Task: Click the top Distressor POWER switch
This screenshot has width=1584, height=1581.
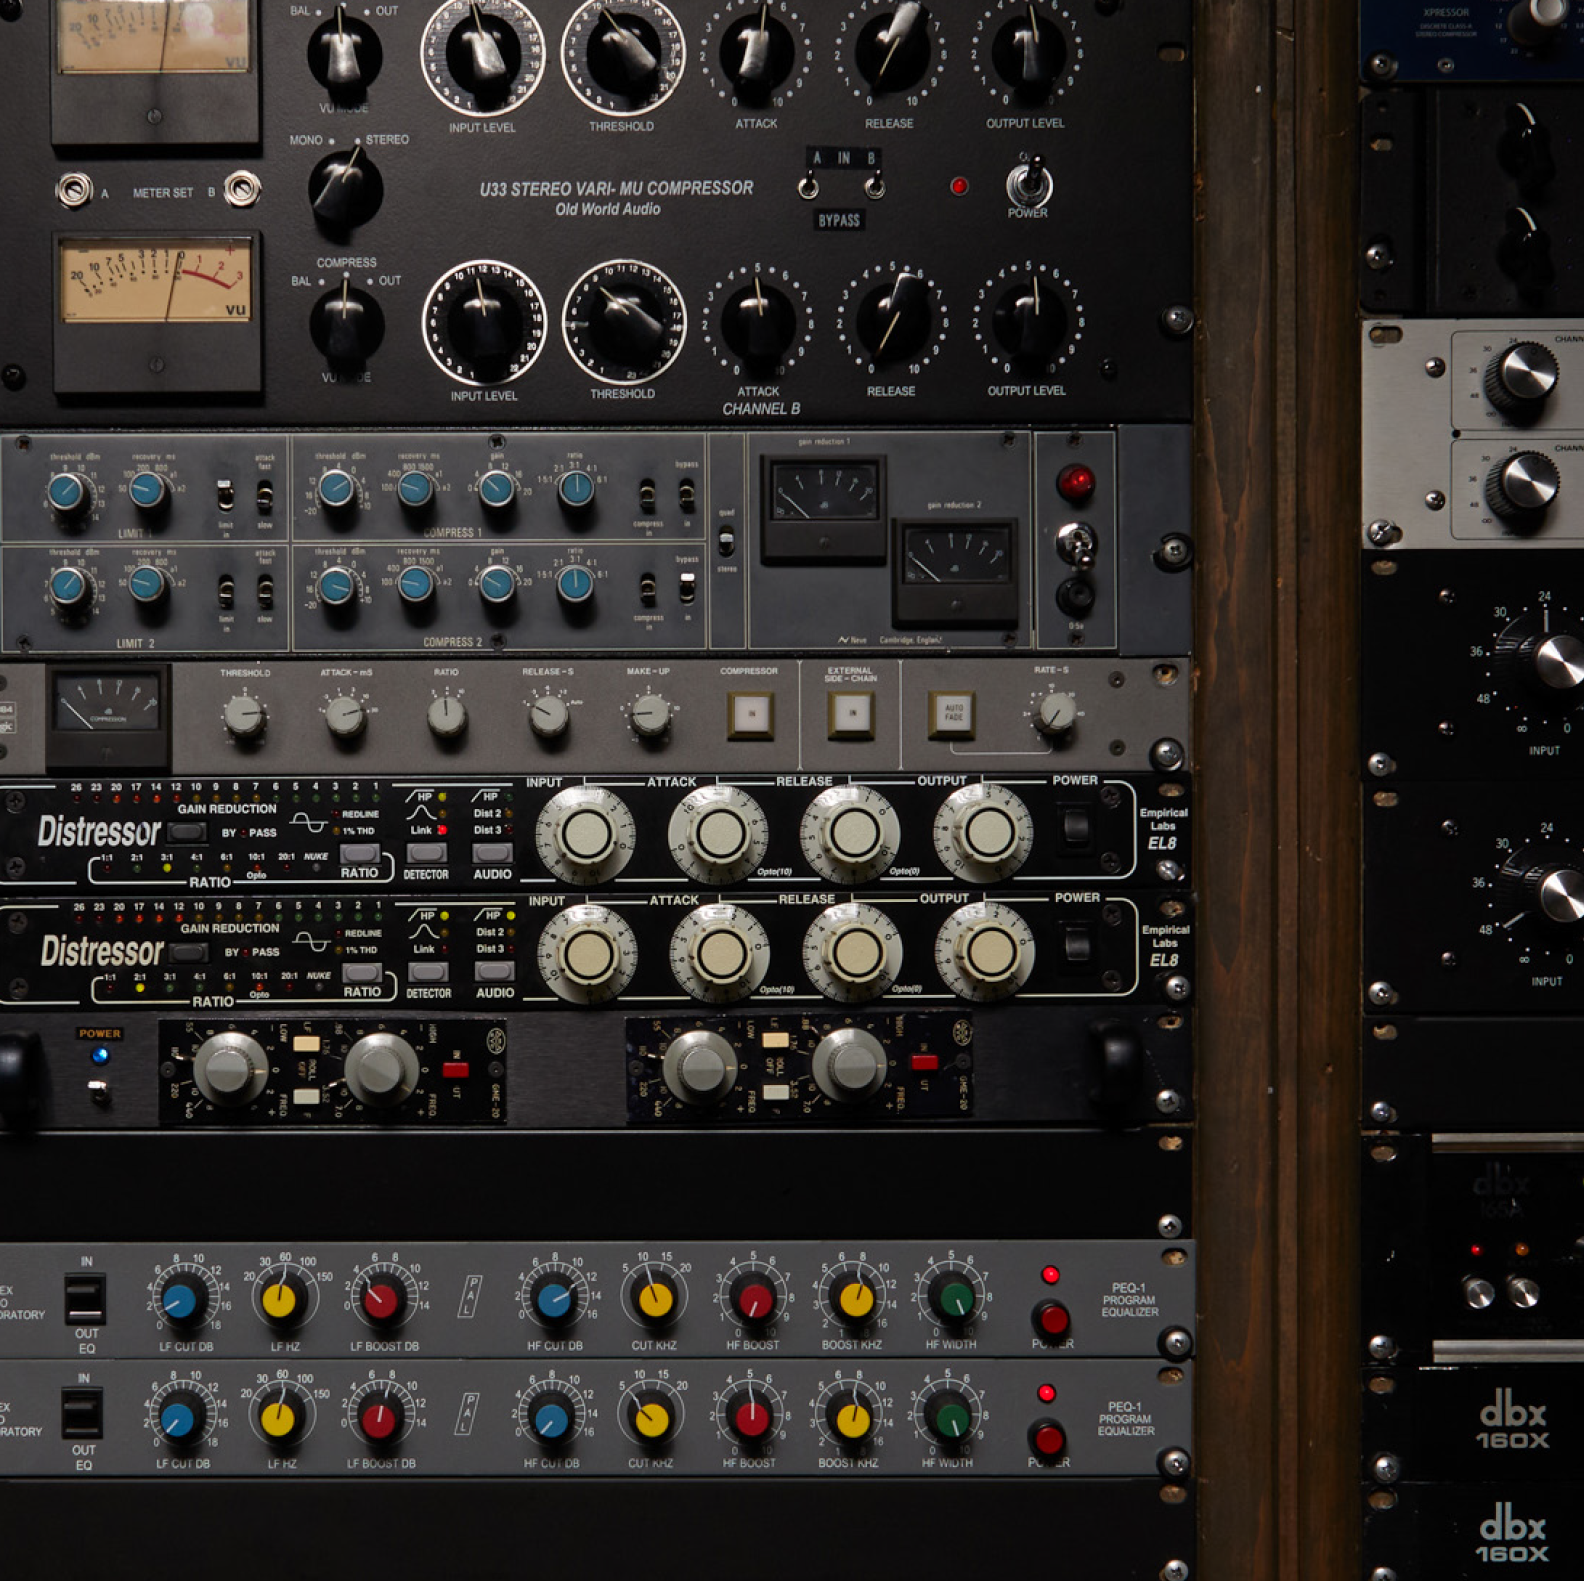Action: point(1075,827)
